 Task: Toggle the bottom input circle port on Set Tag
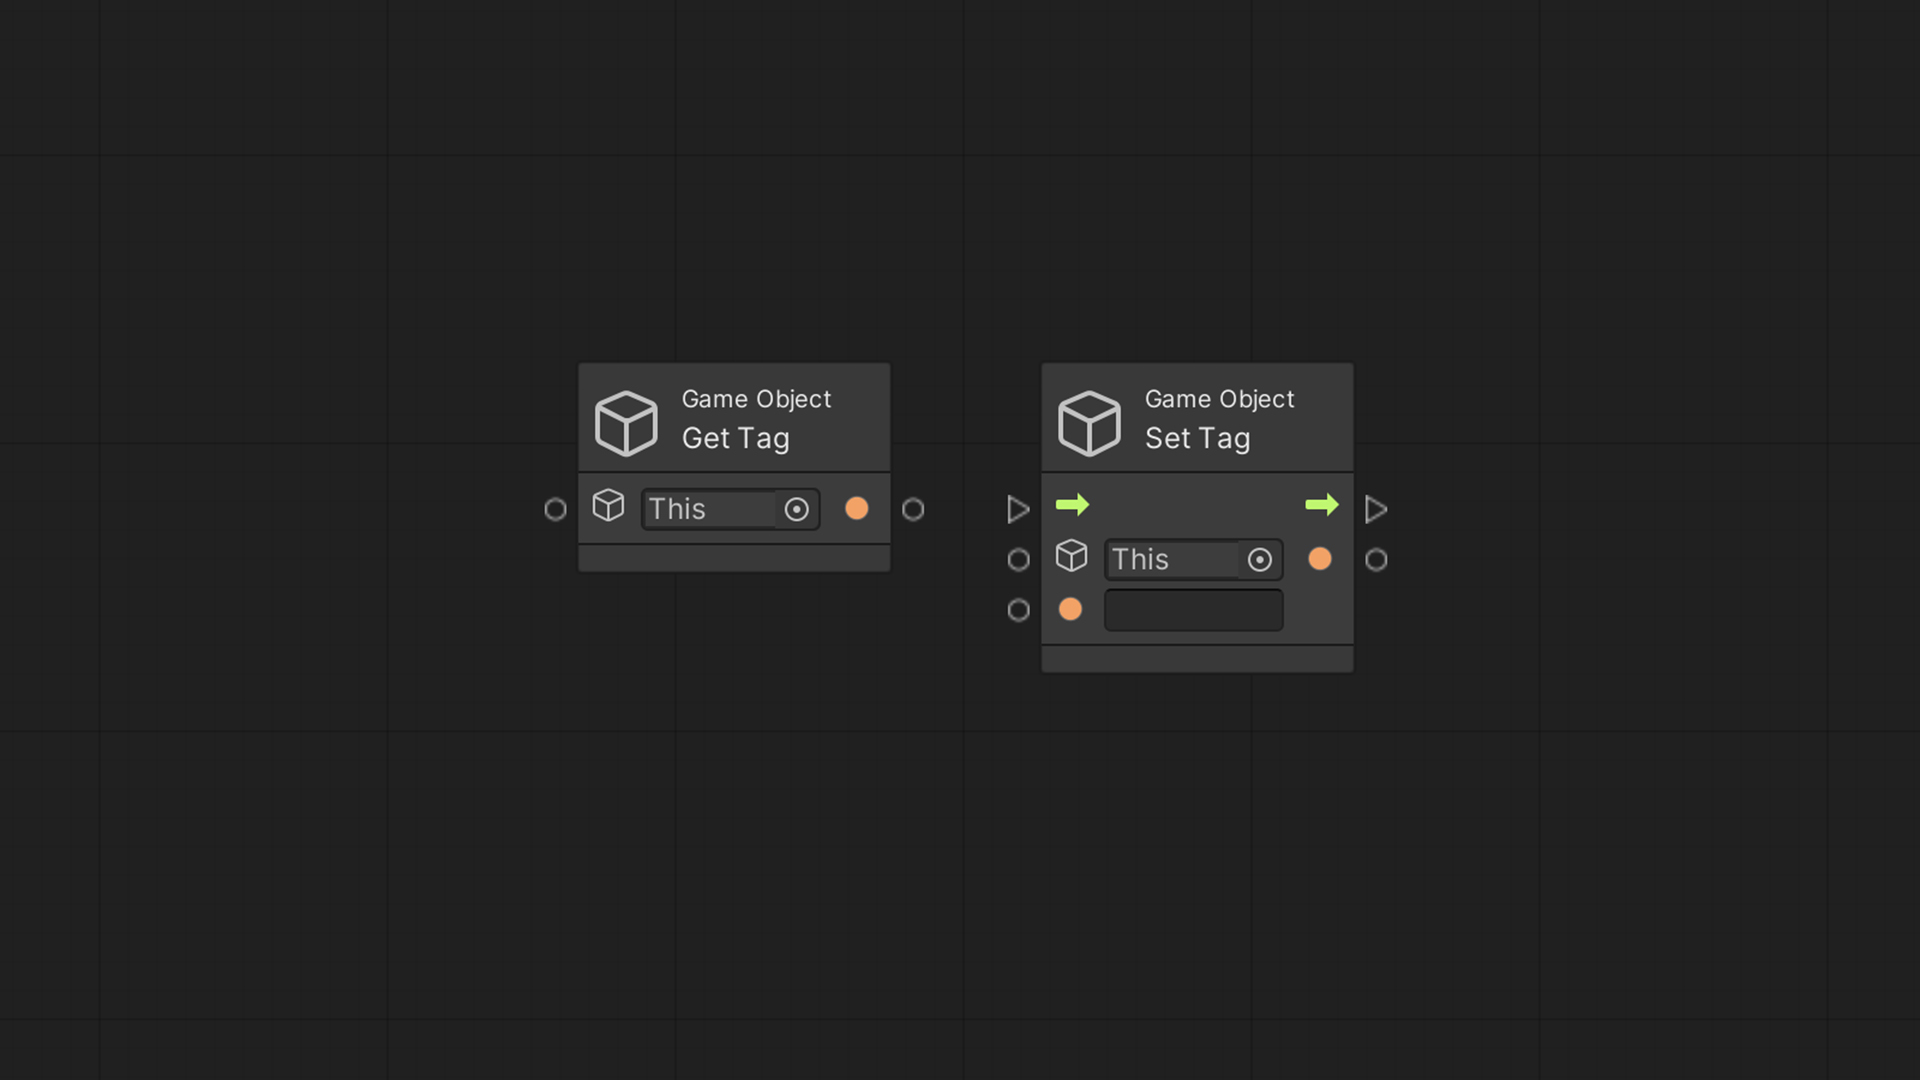(x=1019, y=608)
